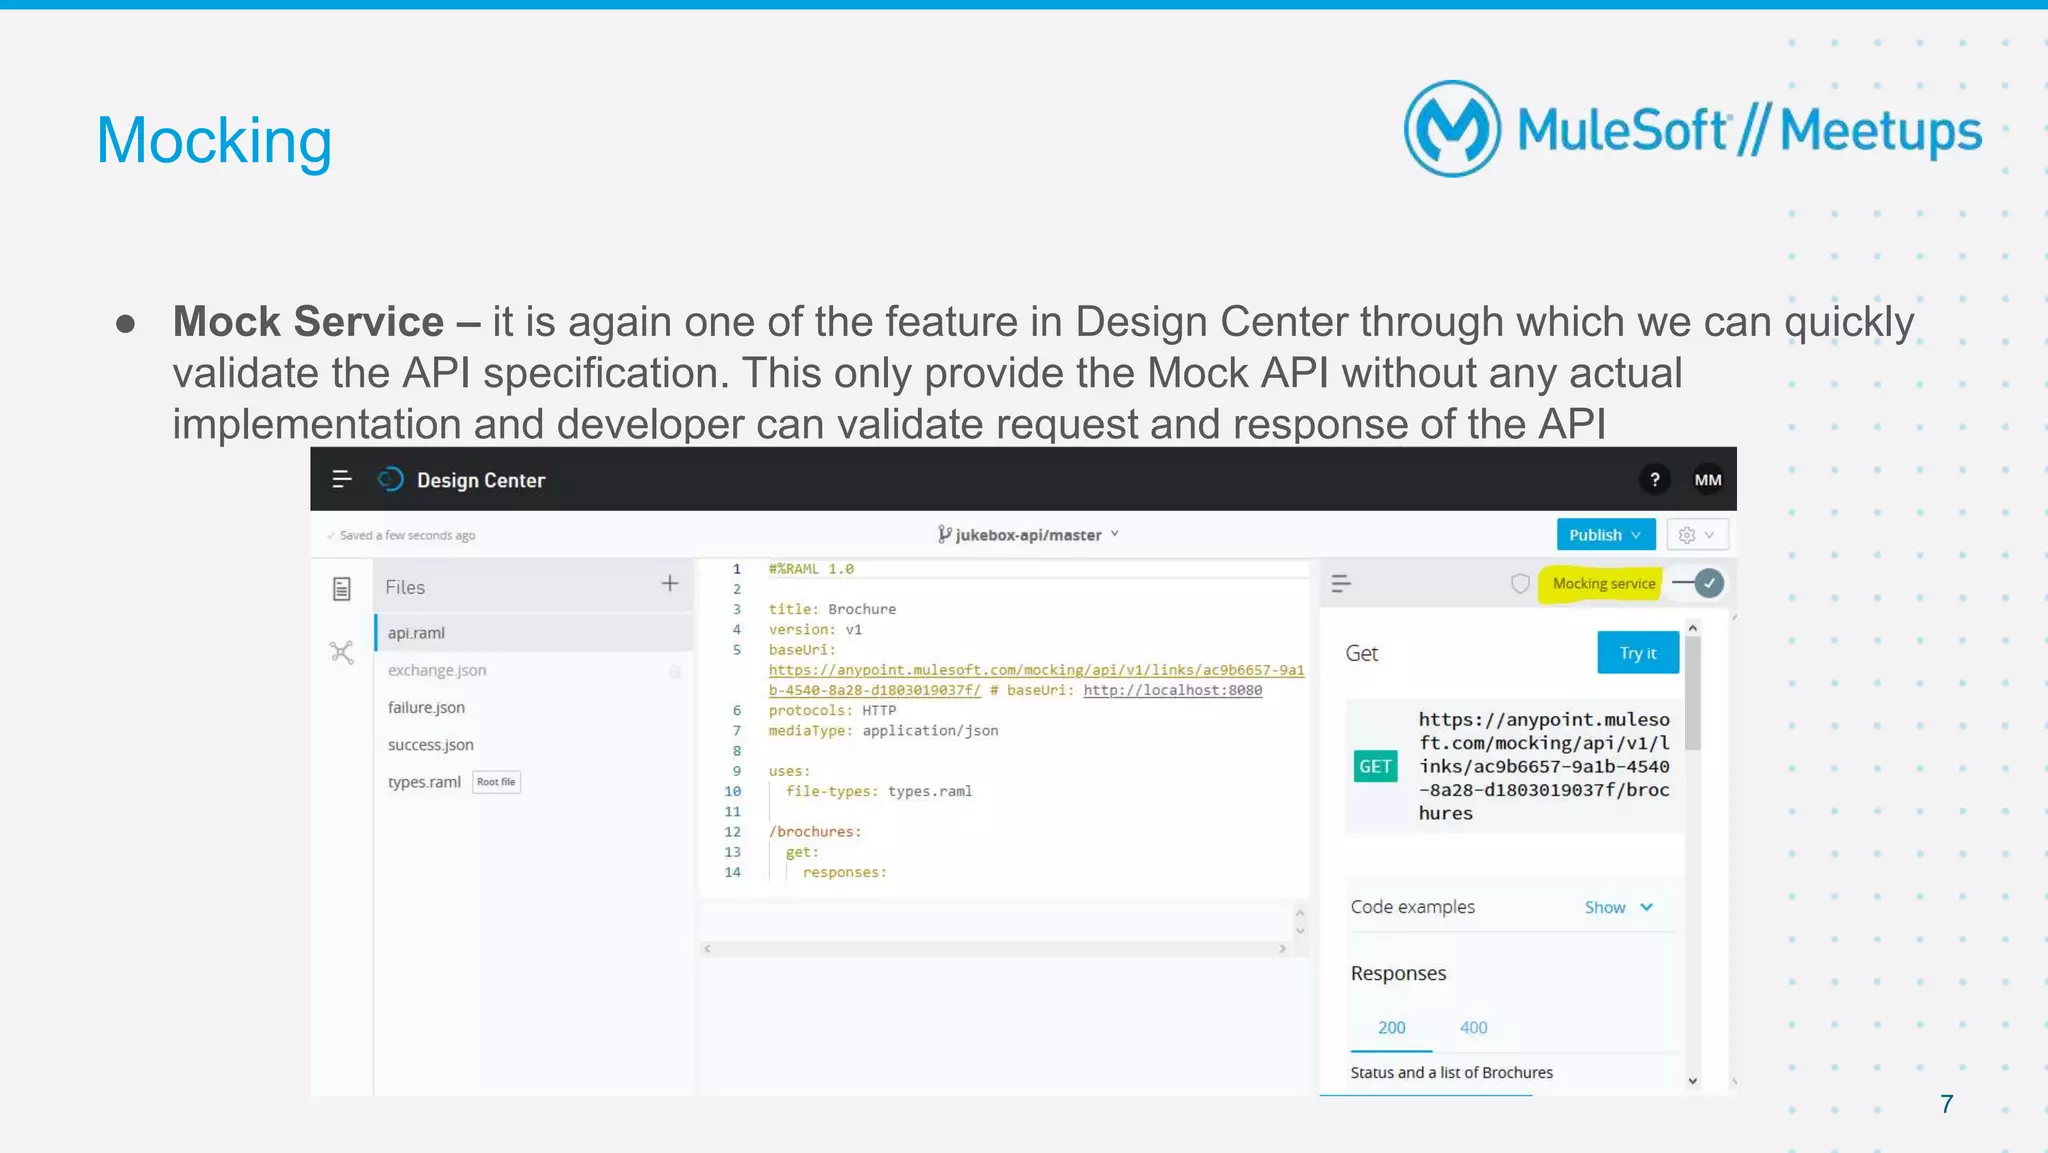Click the Get heading in documentation panel
This screenshot has height=1153, width=2048.
pyautogui.click(x=1361, y=653)
